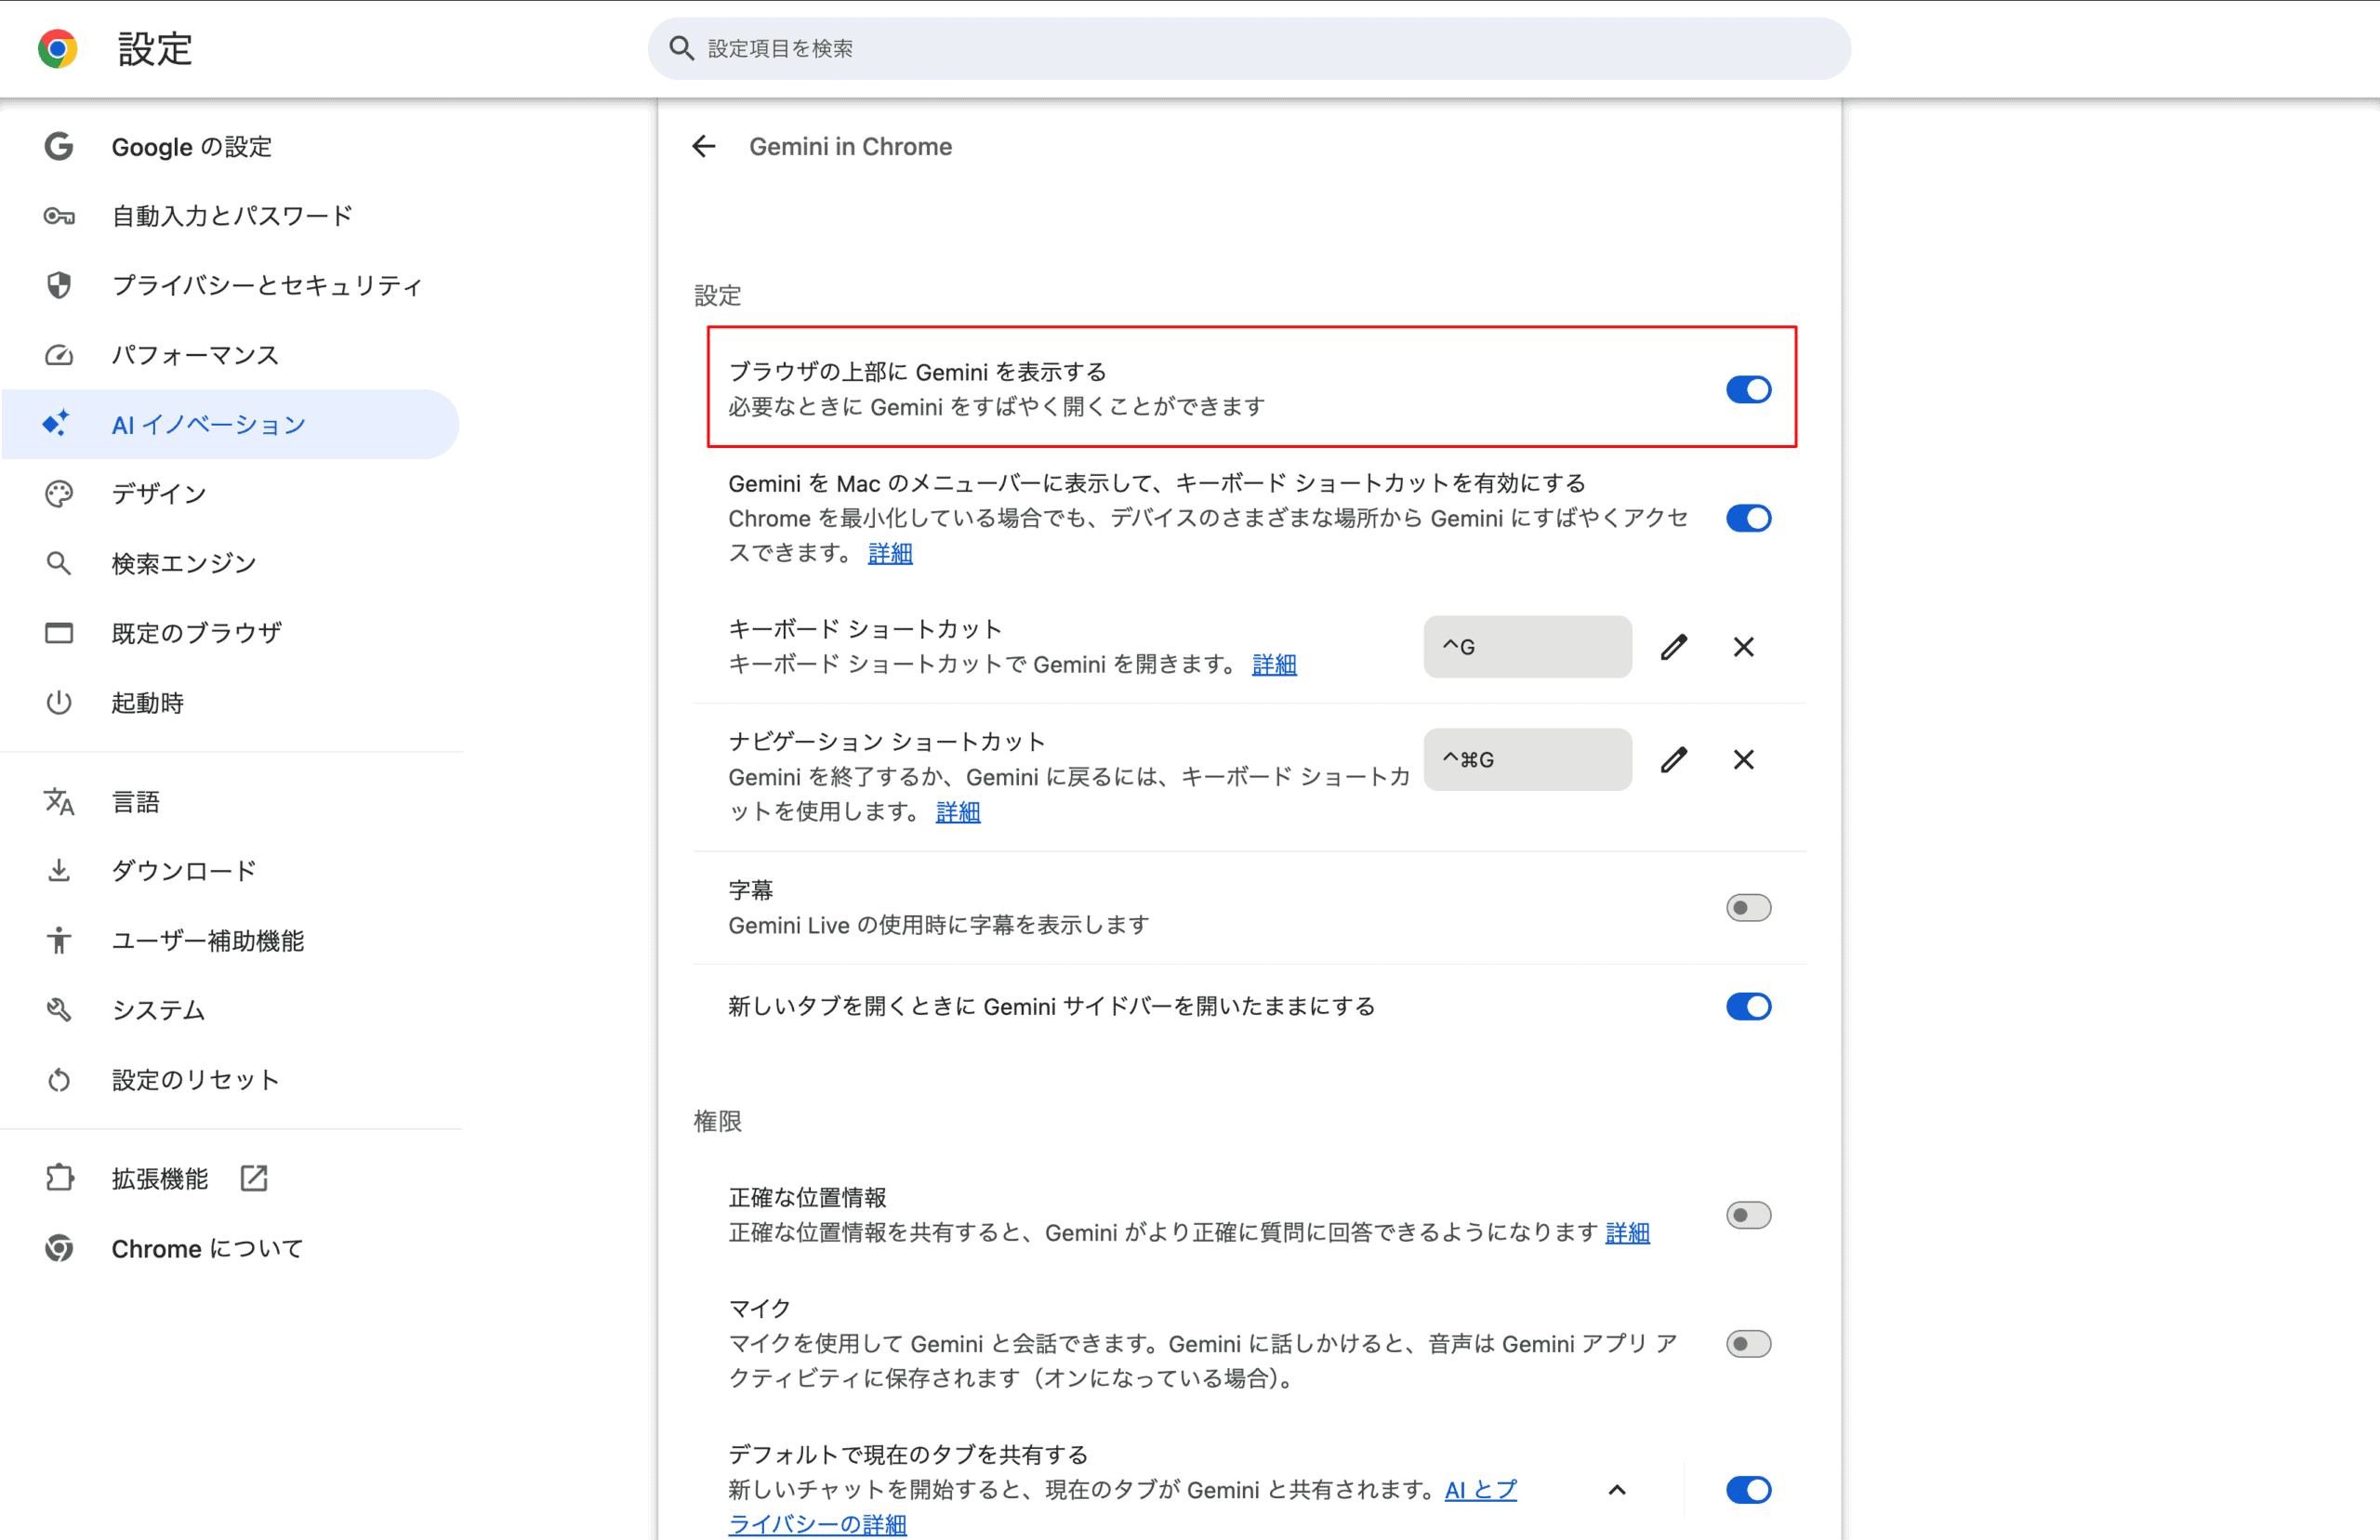2380x1540 pixels.
Task: Open 設定のリセット section
Action: [x=230, y=1080]
